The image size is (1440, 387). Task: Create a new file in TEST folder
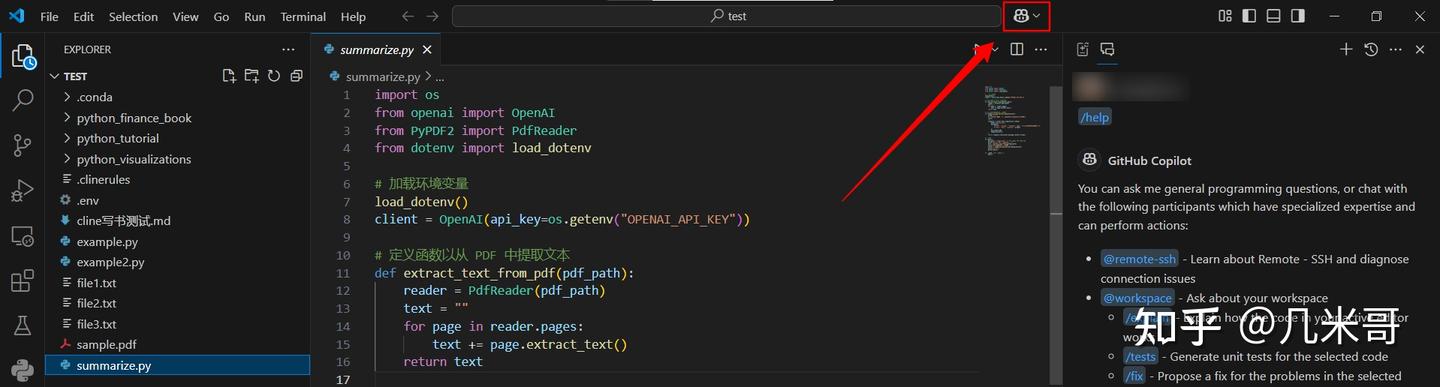(x=229, y=76)
